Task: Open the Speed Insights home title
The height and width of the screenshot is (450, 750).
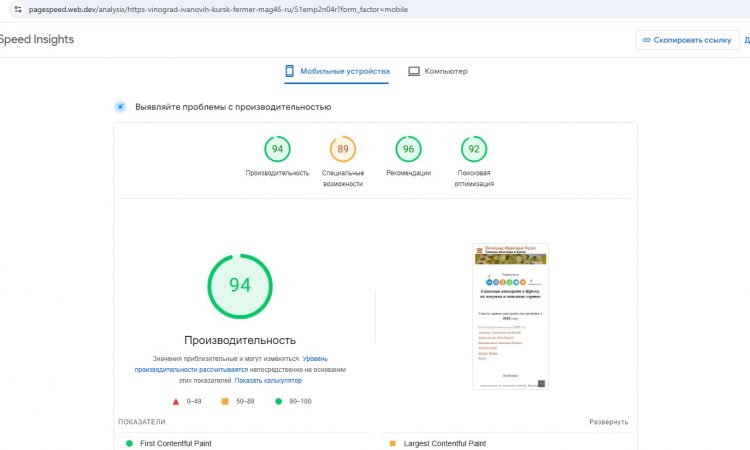Action: point(36,39)
